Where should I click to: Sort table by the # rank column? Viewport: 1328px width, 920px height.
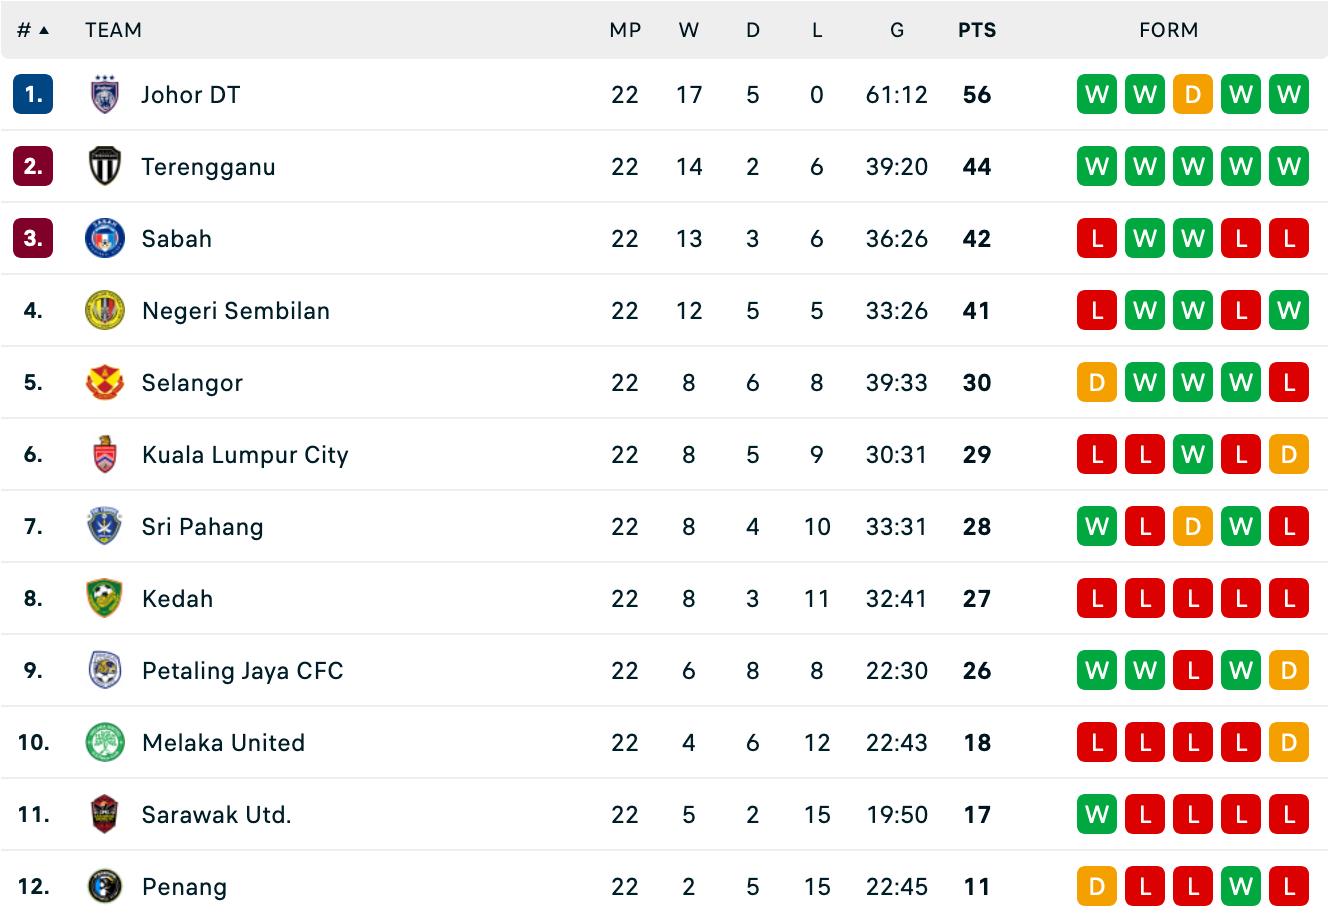tap(33, 30)
